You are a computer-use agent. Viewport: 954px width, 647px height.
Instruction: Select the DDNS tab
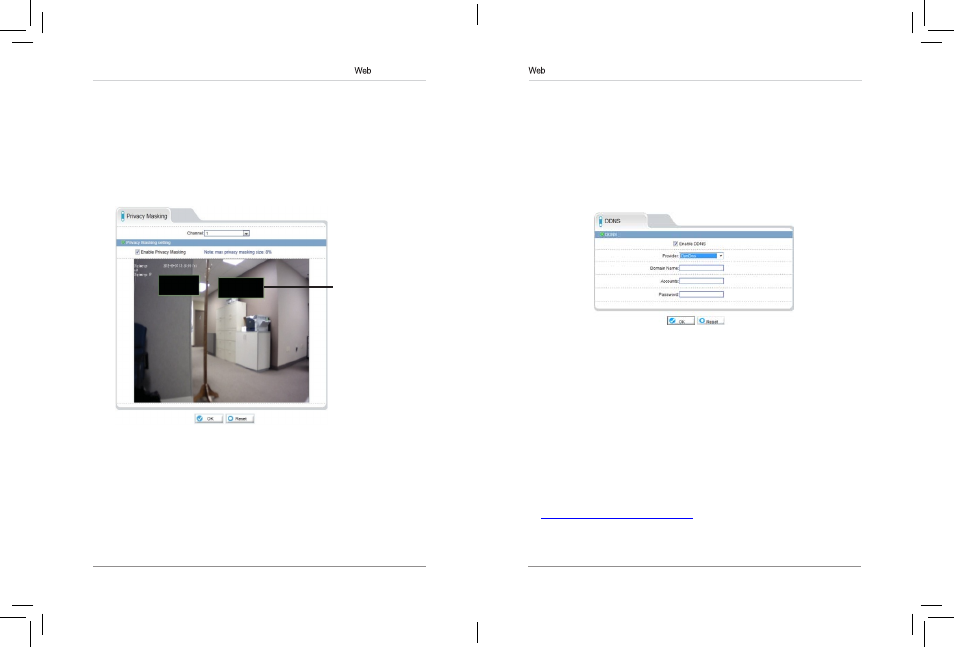(621, 221)
